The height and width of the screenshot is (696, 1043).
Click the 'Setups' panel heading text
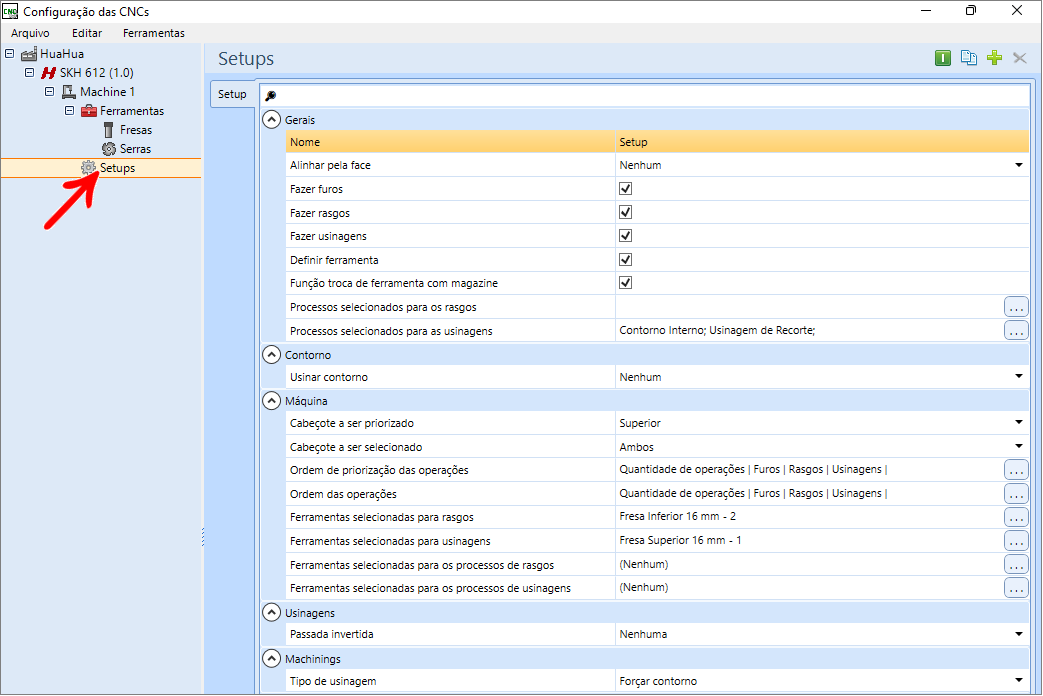pyautogui.click(x=246, y=59)
